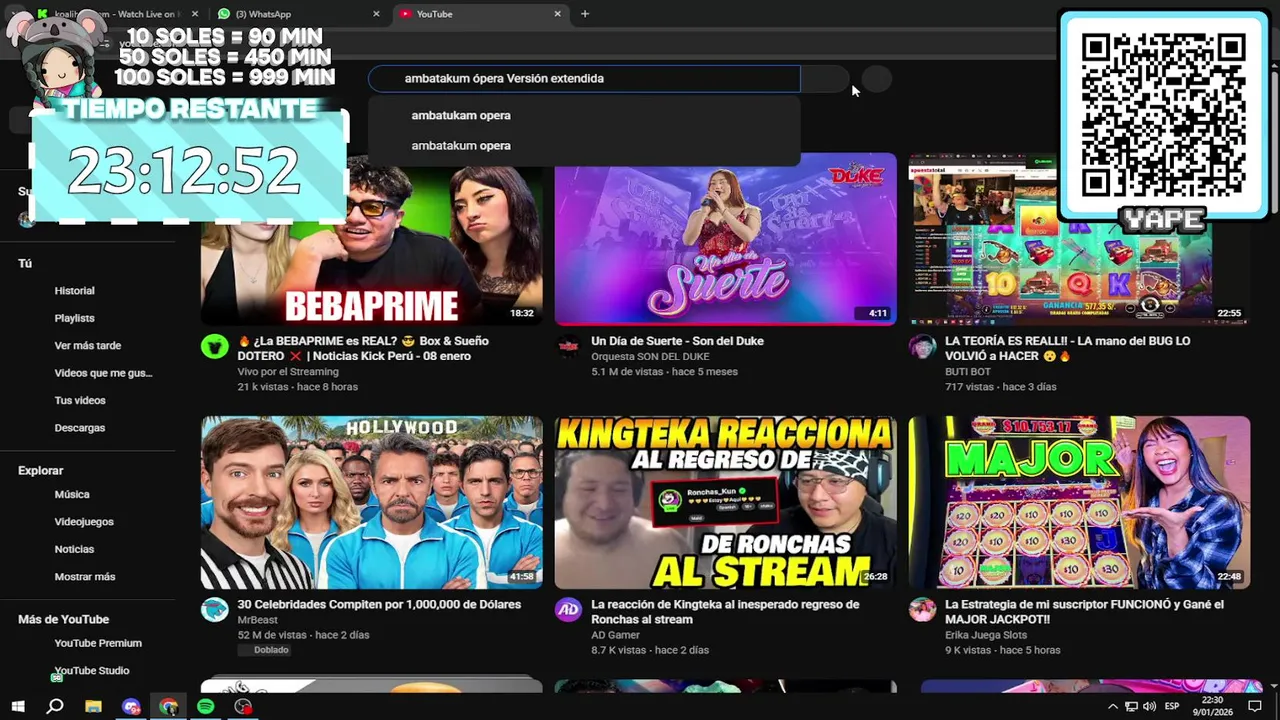Open a new browser tab
The height and width of the screenshot is (720, 1280).
tap(585, 14)
